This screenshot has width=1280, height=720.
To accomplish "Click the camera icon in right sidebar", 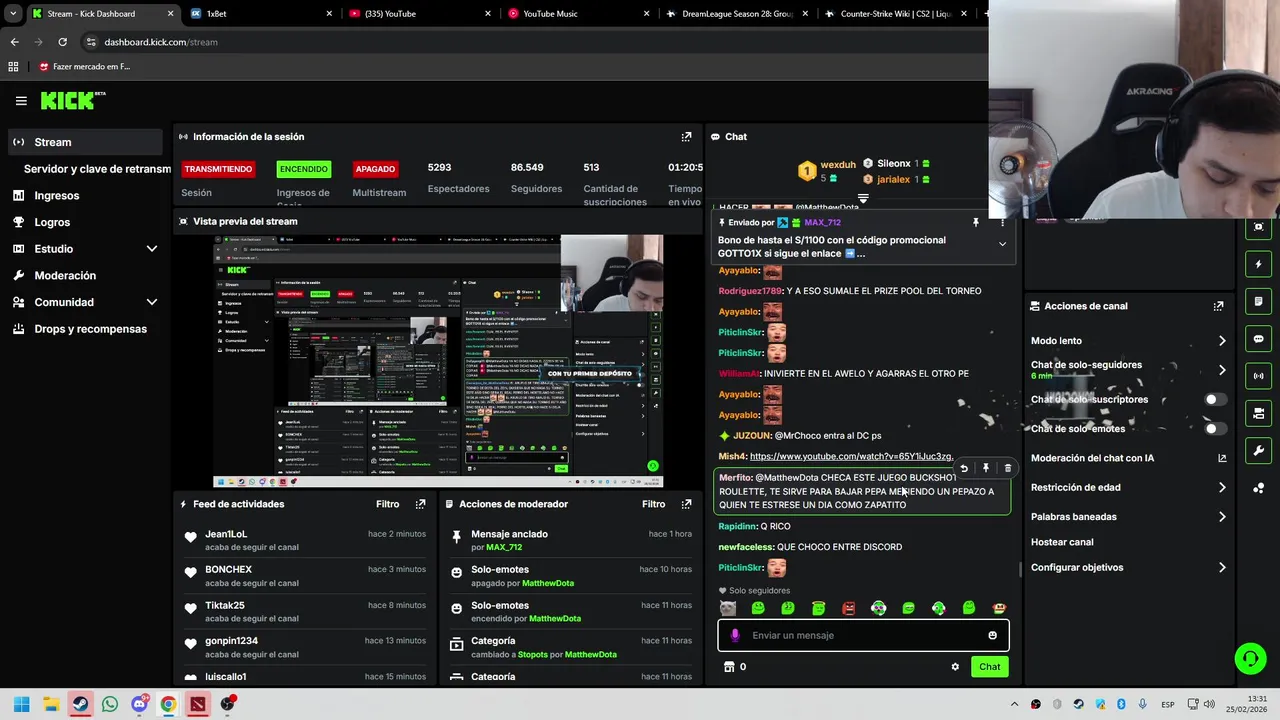I will tap(1258, 413).
